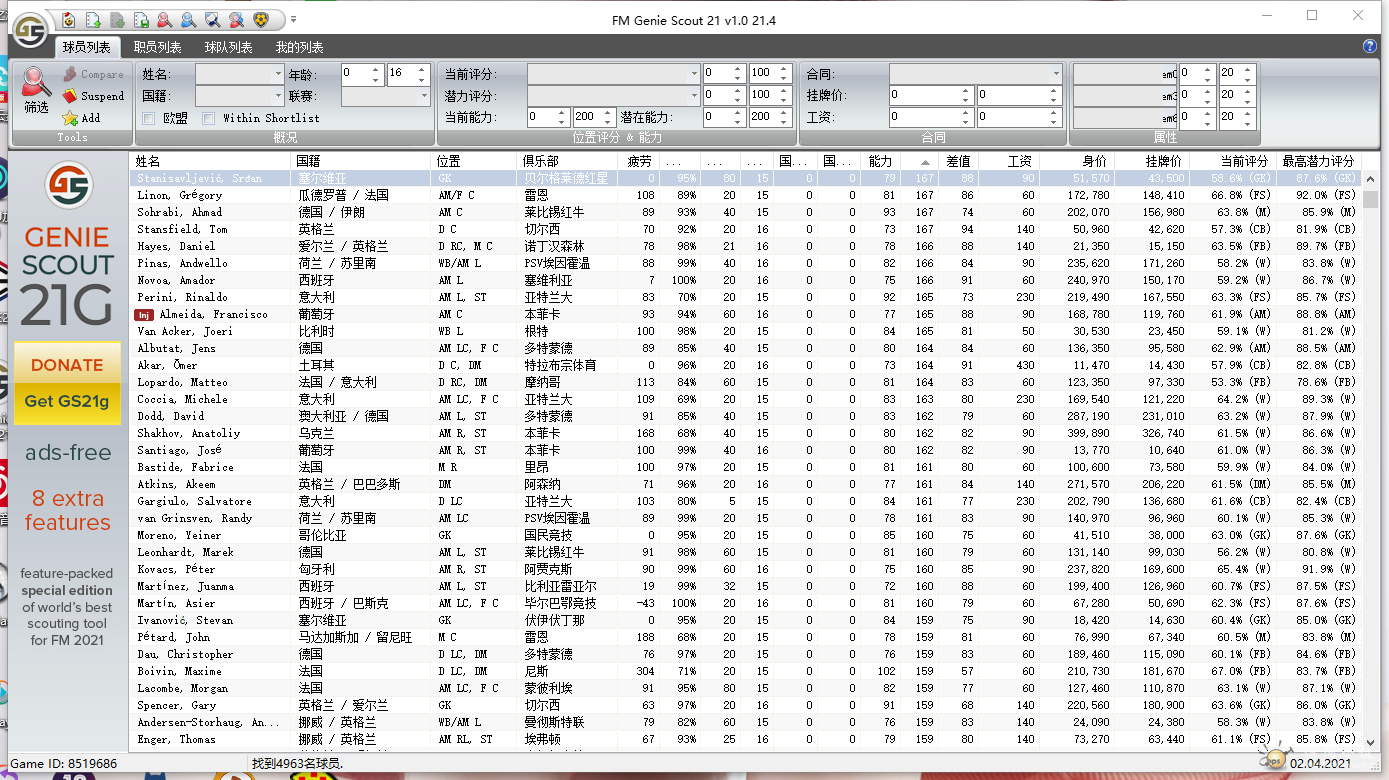Image resolution: width=1389 pixels, height=780 pixels.
Task: Sort by the 工资 column header
Action: pos(1019,161)
